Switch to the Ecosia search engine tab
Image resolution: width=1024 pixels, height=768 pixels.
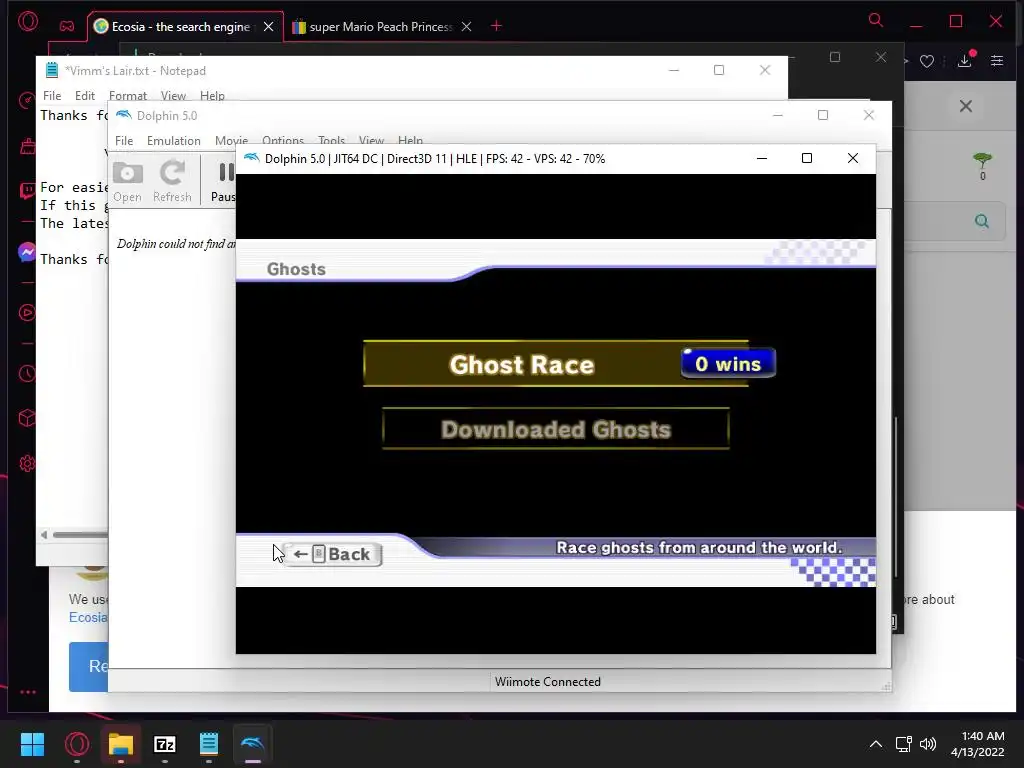180,27
